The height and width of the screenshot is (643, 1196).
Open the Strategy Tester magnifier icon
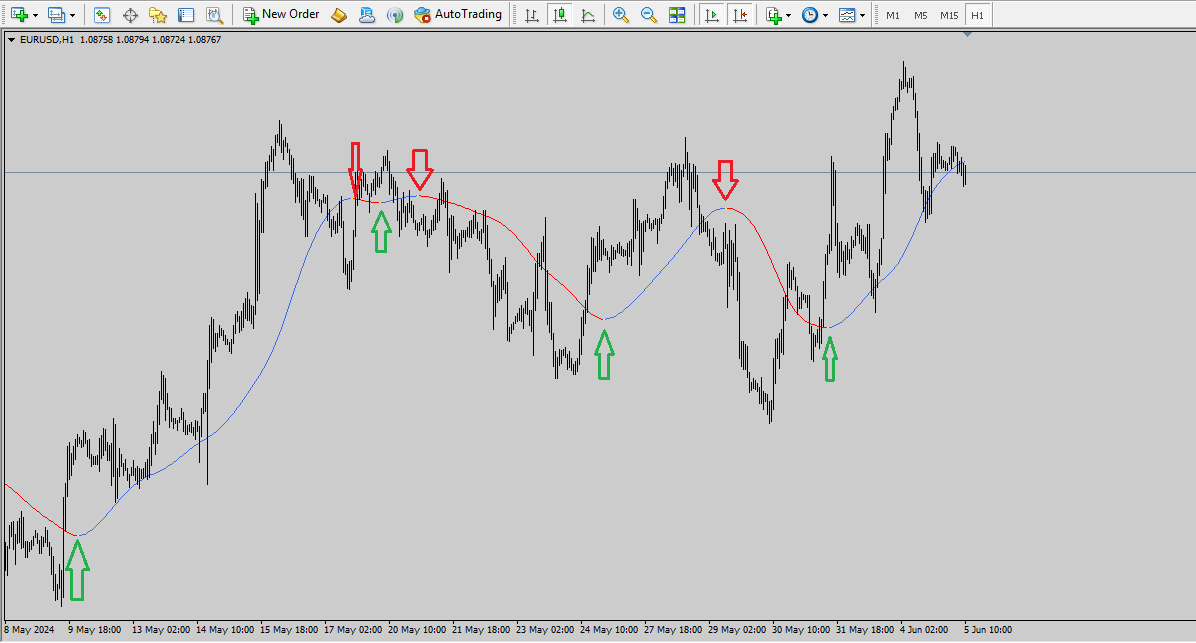tap(214, 15)
